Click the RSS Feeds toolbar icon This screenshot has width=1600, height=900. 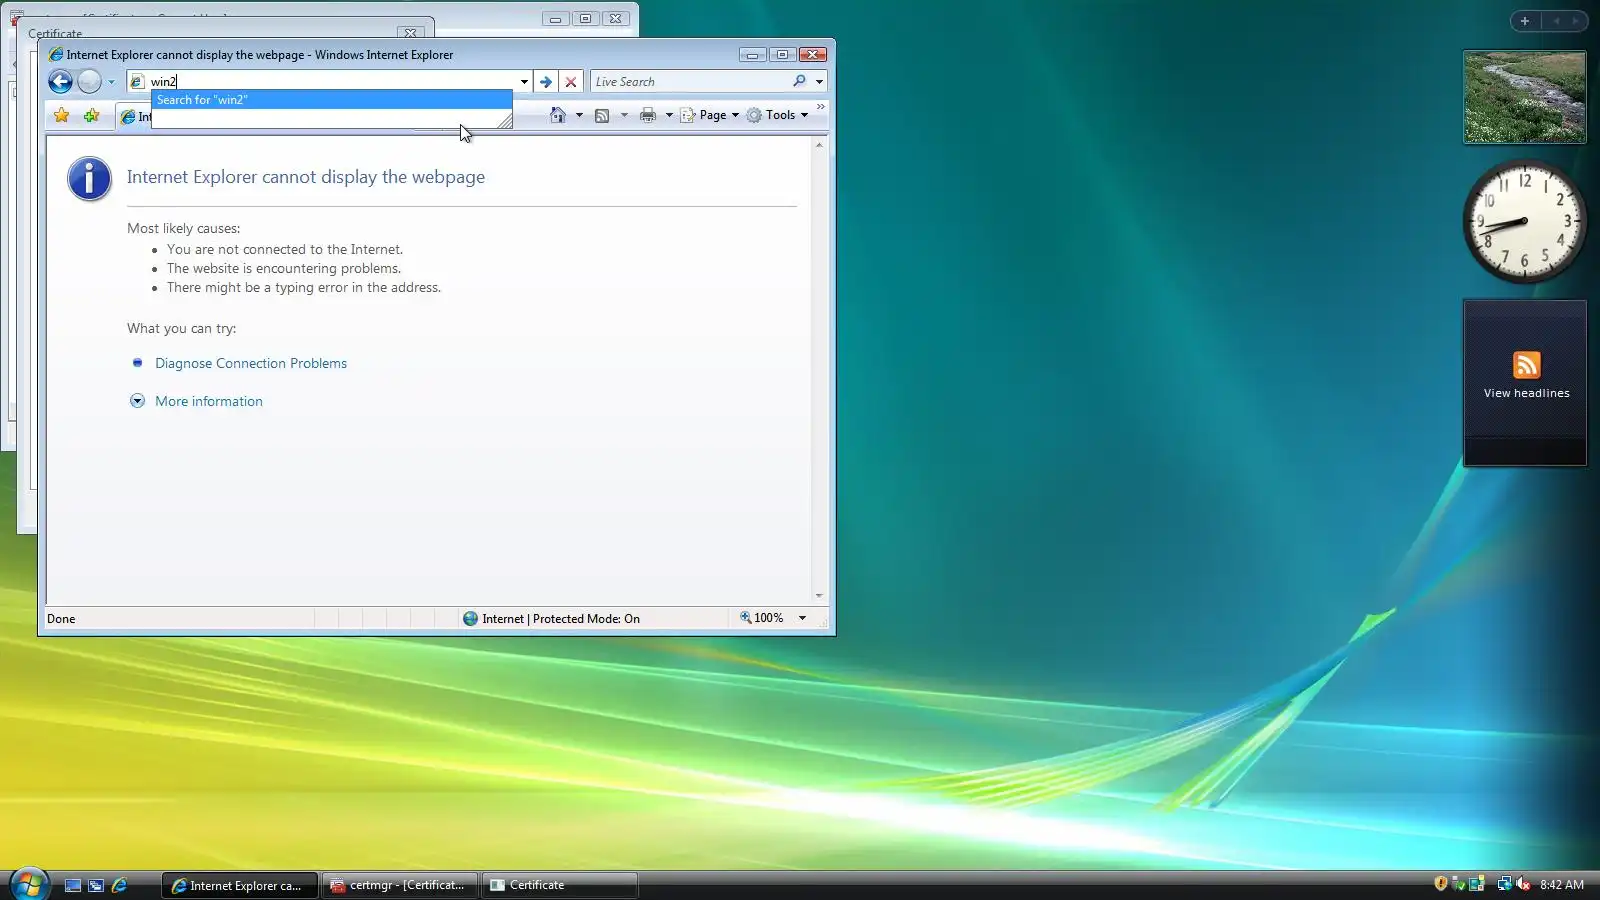point(602,115)
